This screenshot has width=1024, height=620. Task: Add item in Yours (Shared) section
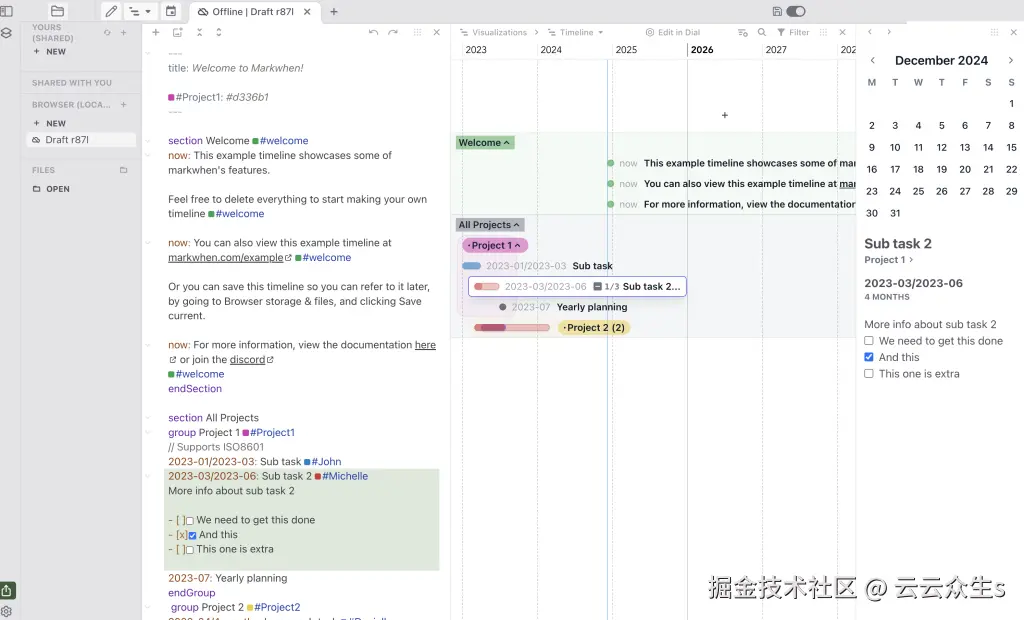click(x=123, y=32)
